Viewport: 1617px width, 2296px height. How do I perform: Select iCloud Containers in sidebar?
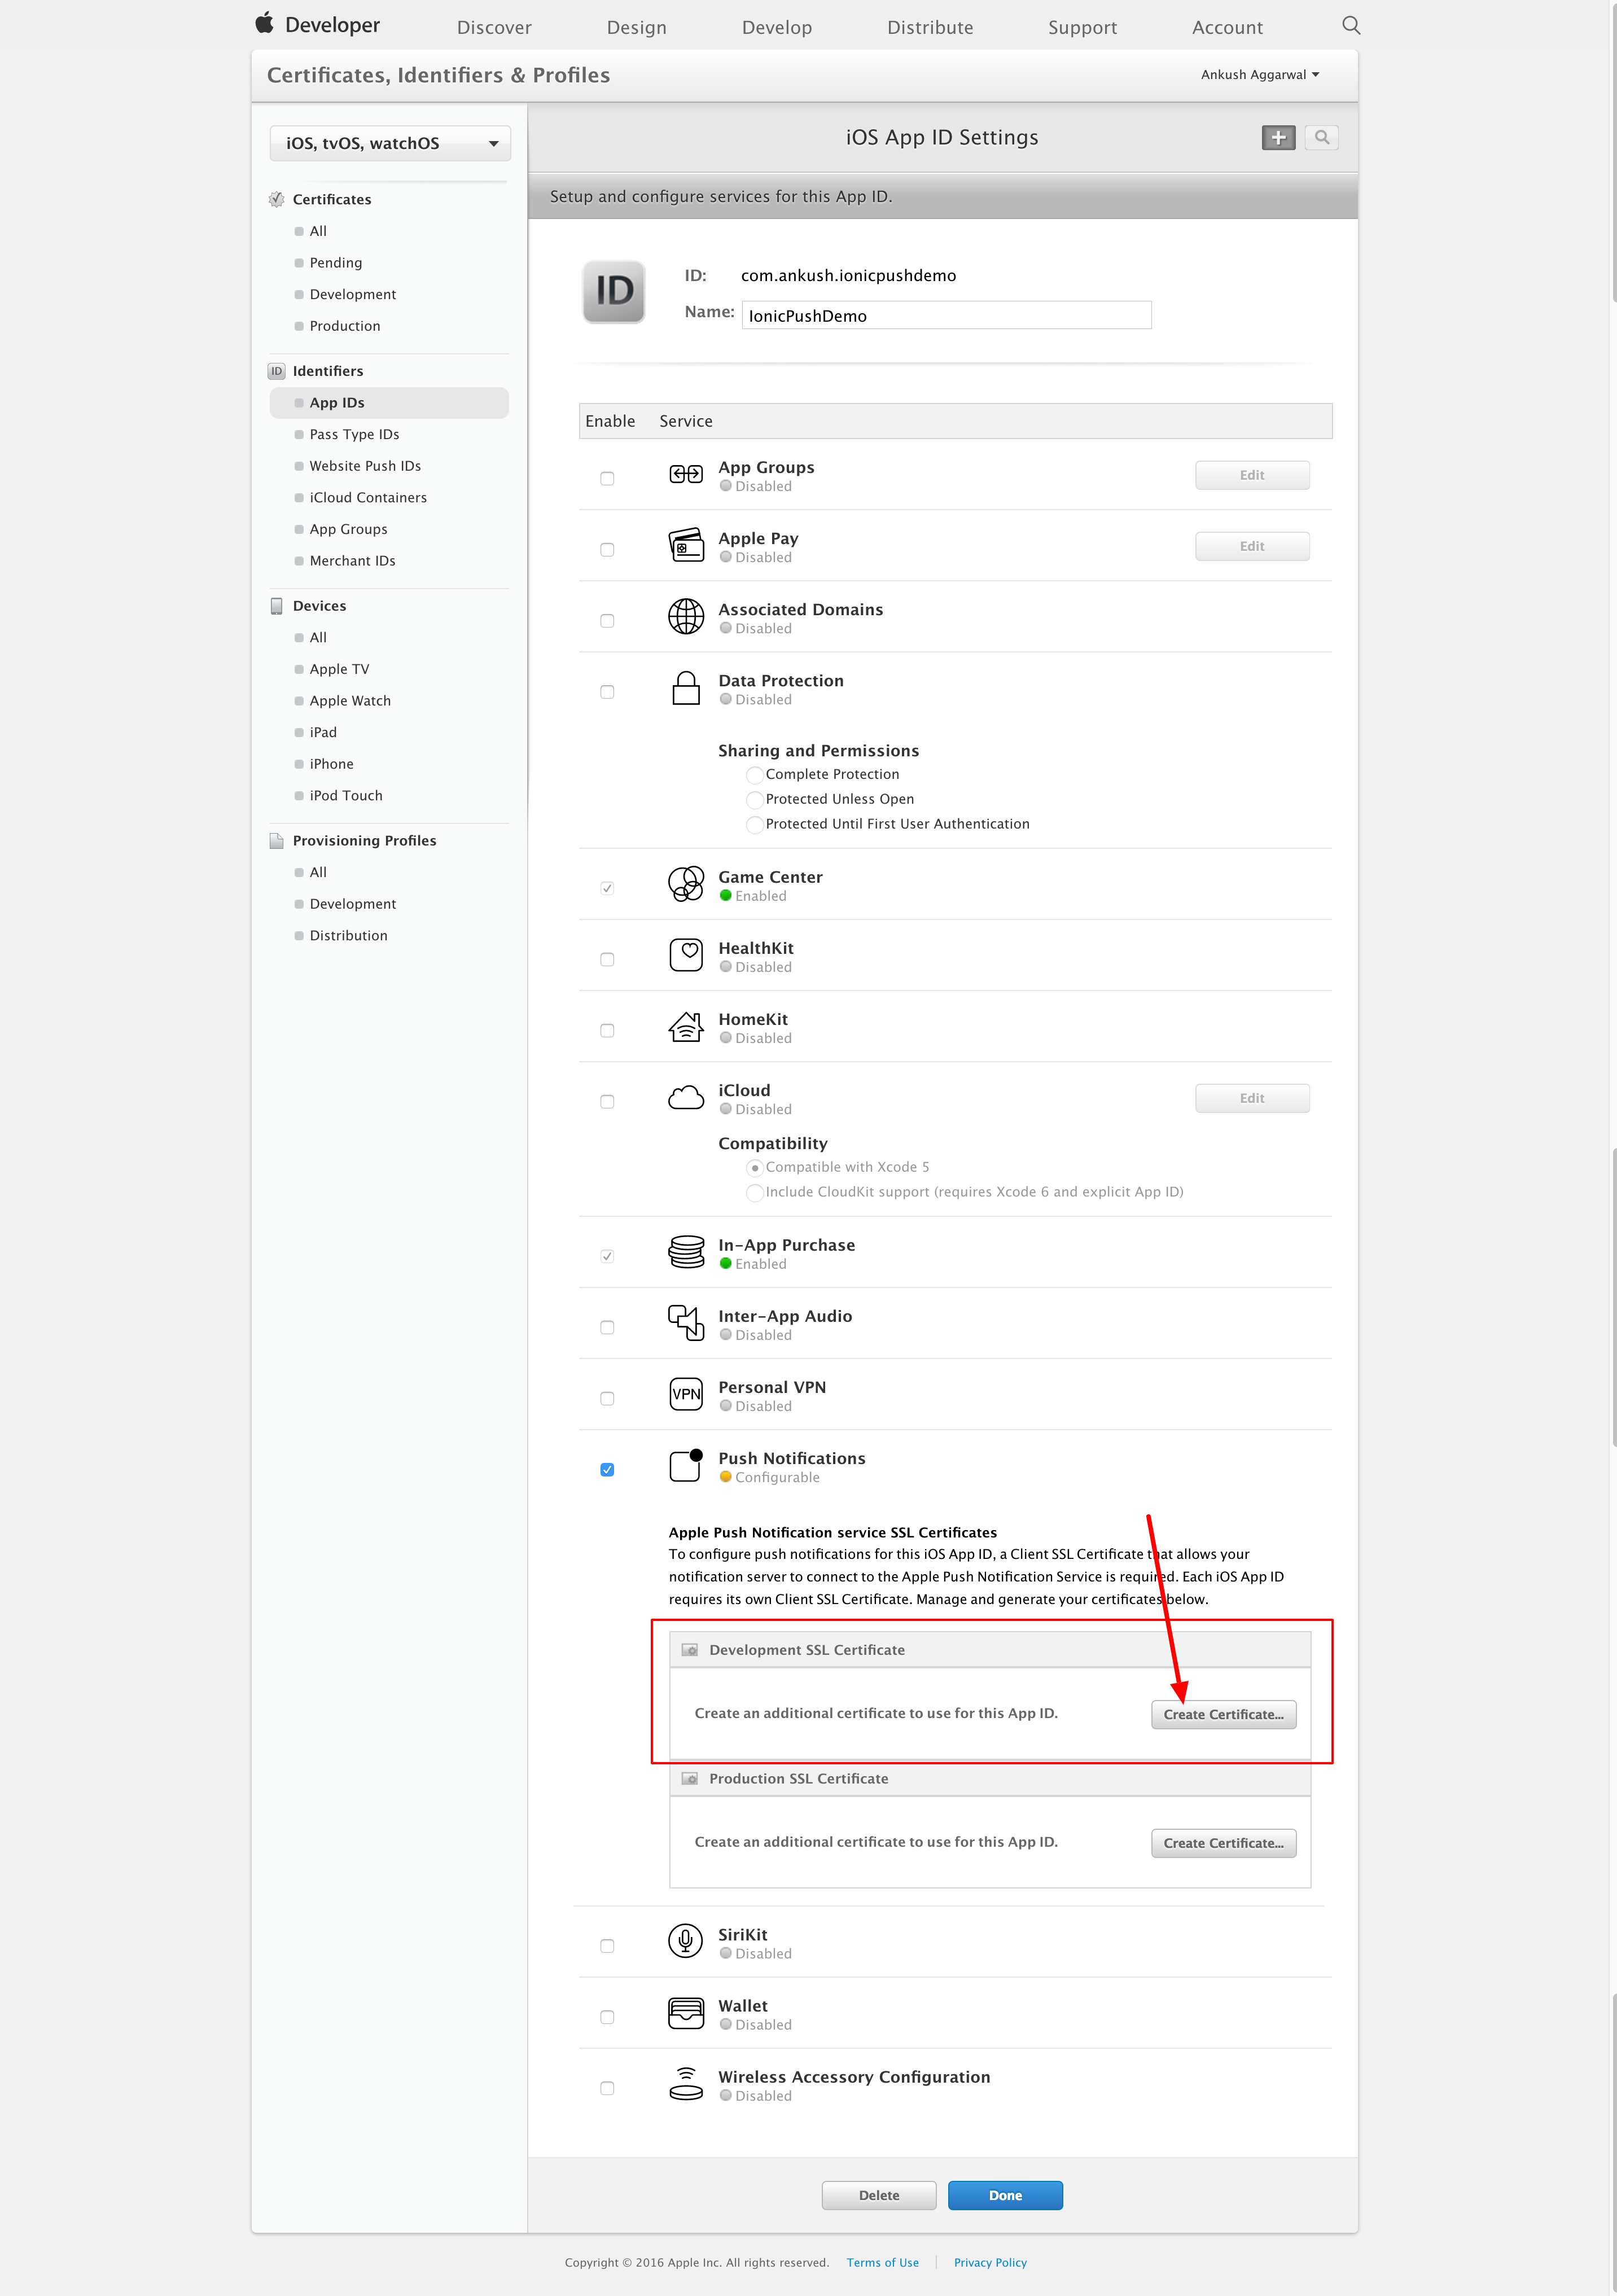tap(368, 498)
